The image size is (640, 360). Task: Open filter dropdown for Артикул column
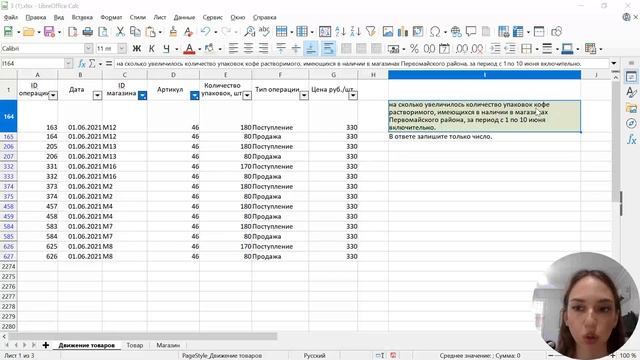(x=195, y=95)
